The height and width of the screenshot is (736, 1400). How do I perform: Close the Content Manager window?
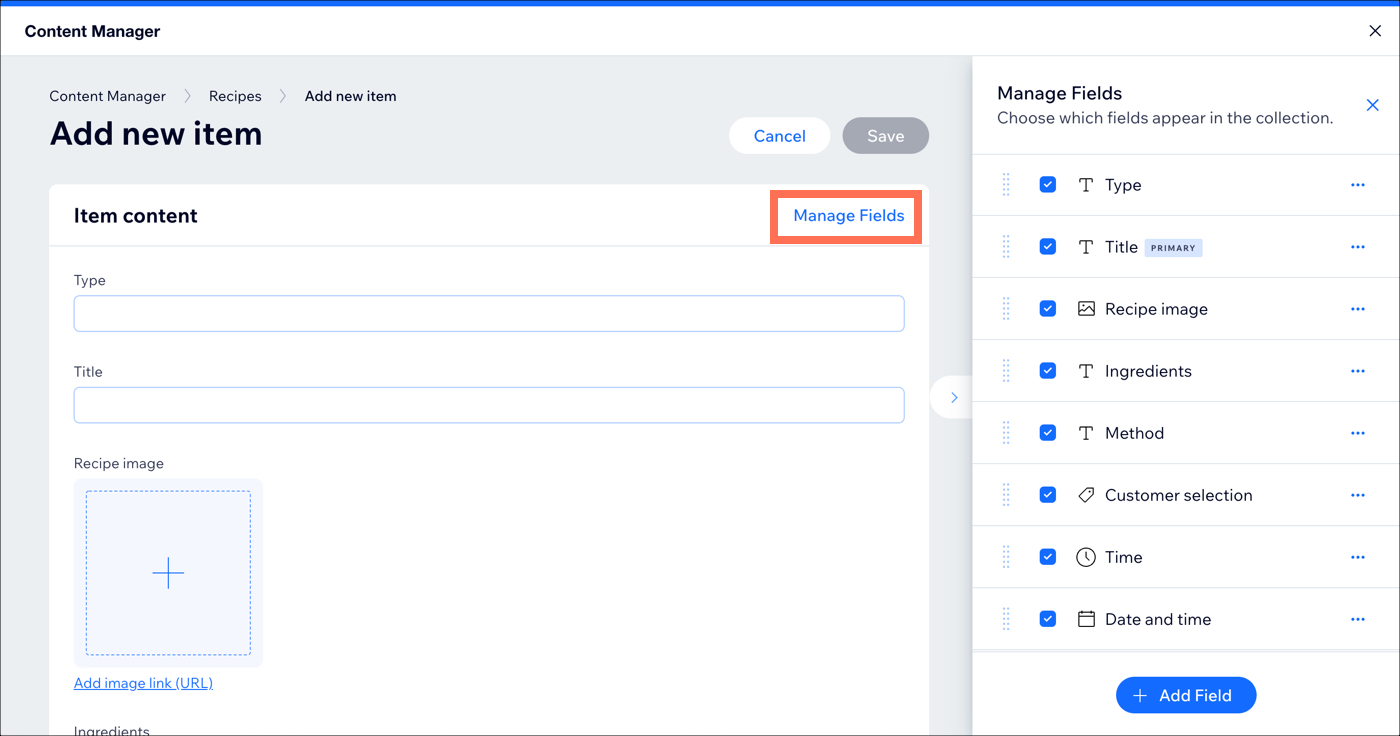1375,31
